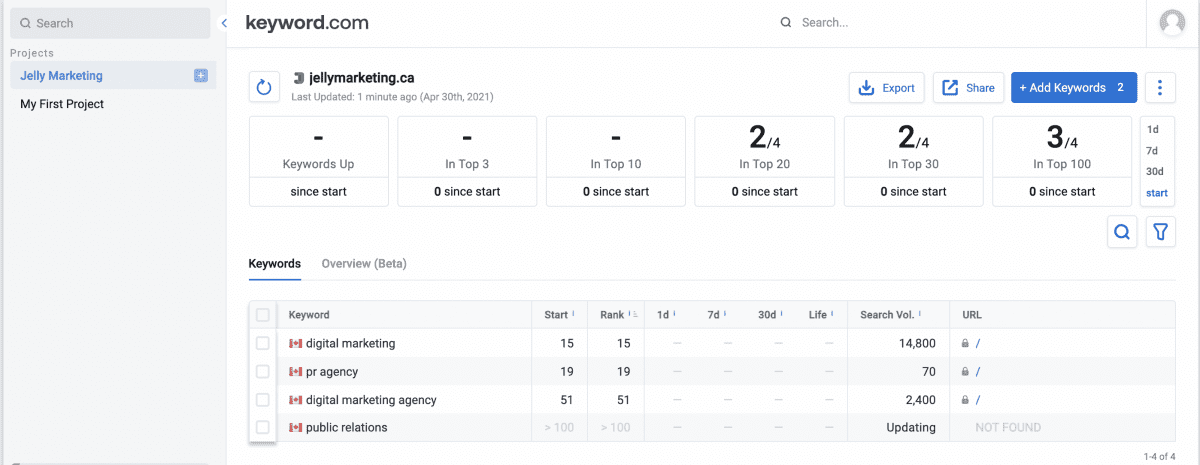The image size is (1200, 465).
Task: Click the refresh rankings icon
Action: click(x=264, y=88)
